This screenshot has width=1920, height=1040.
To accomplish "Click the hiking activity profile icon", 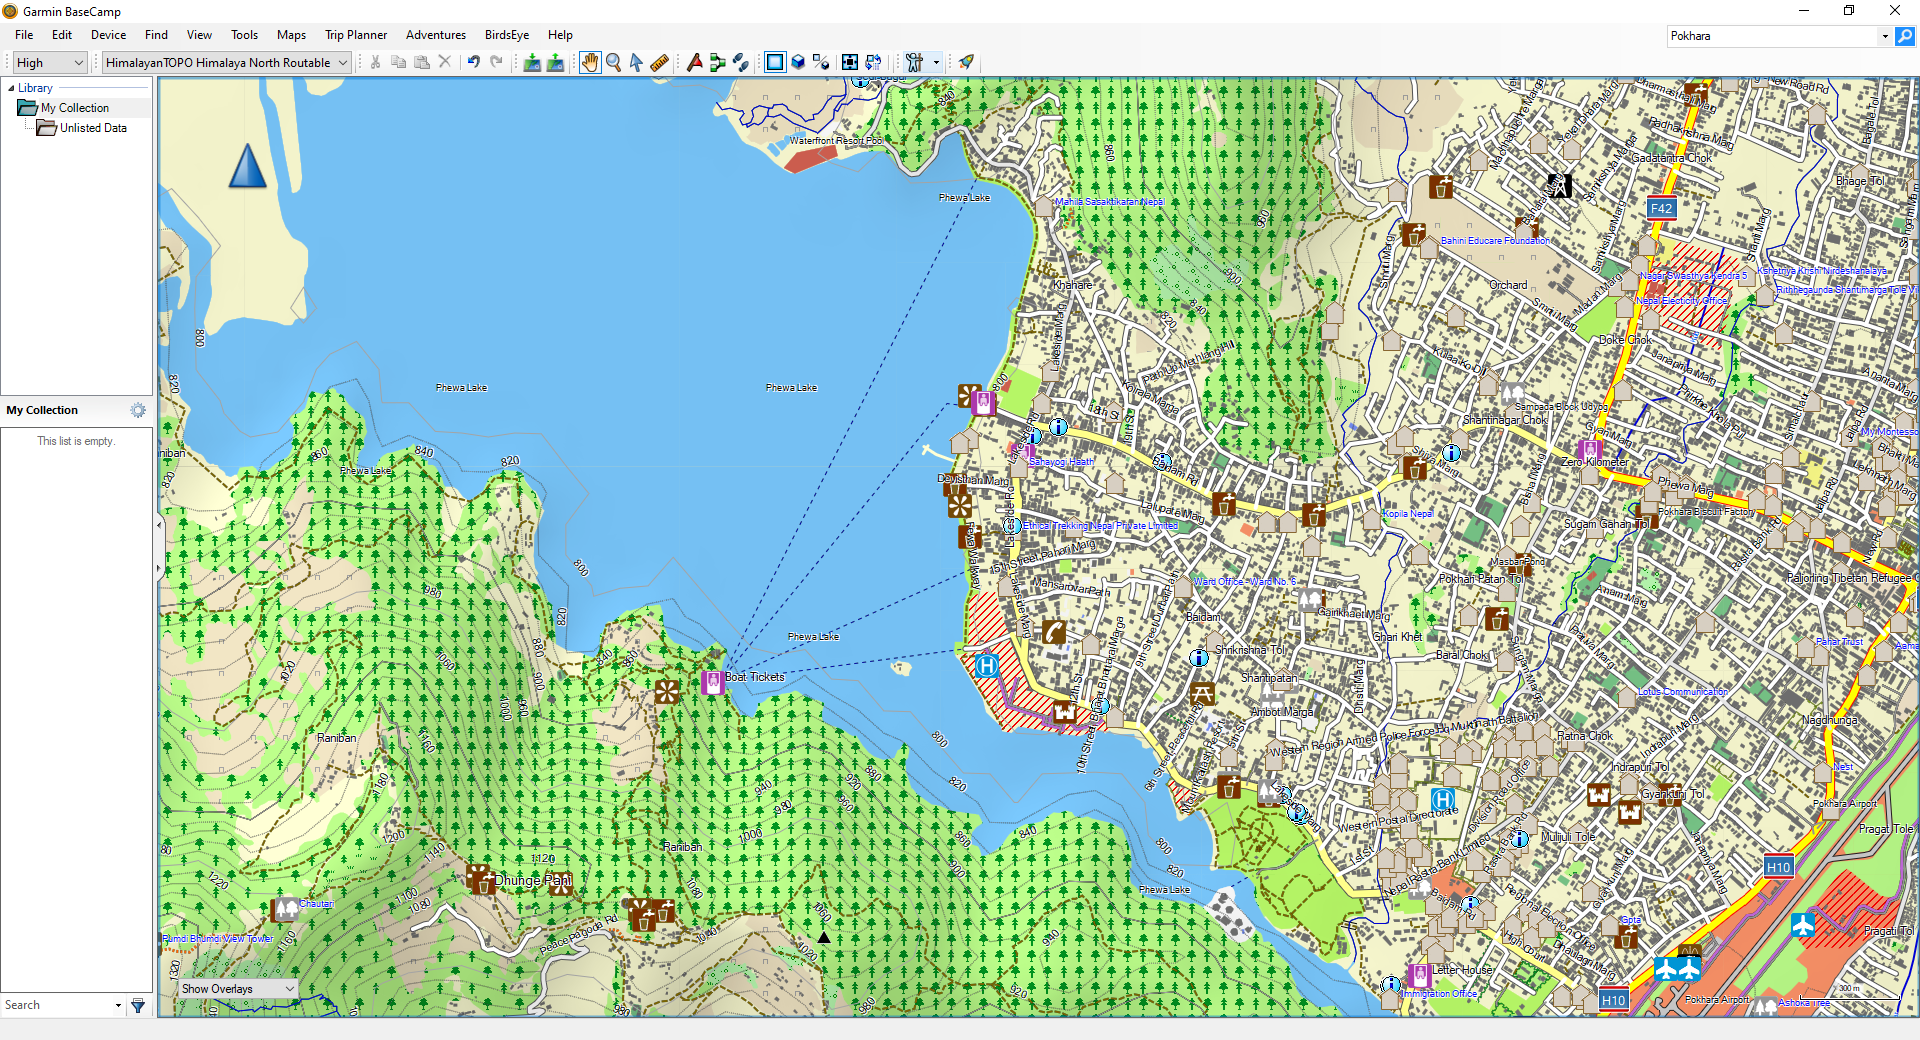I will tap(914, 62).
